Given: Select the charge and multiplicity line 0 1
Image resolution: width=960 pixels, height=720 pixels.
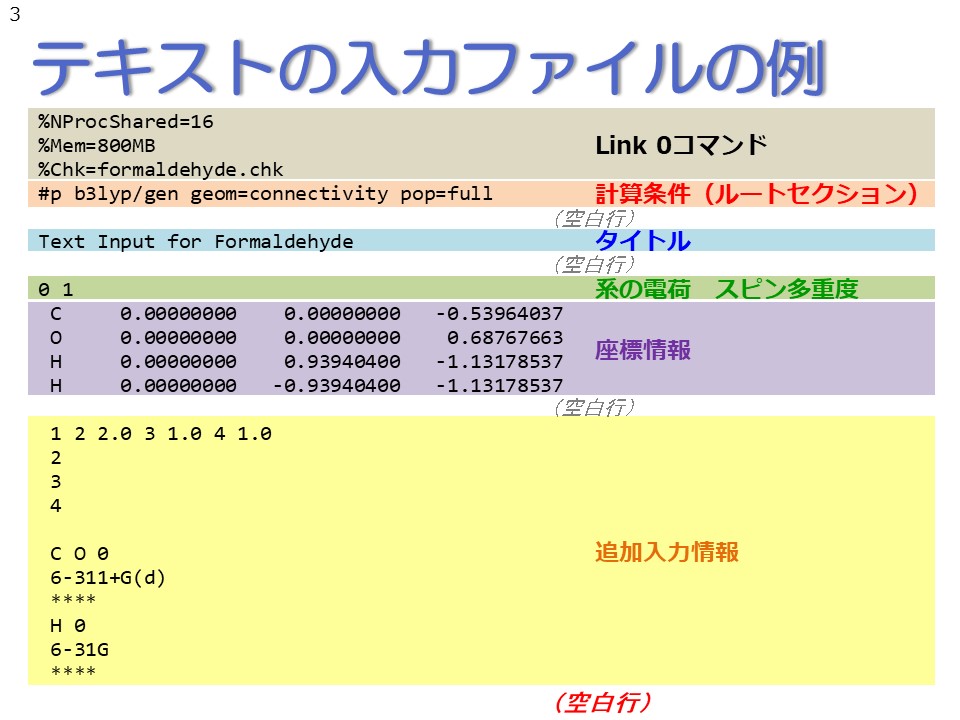Looking at the screenshot, I should click(56, 289).
